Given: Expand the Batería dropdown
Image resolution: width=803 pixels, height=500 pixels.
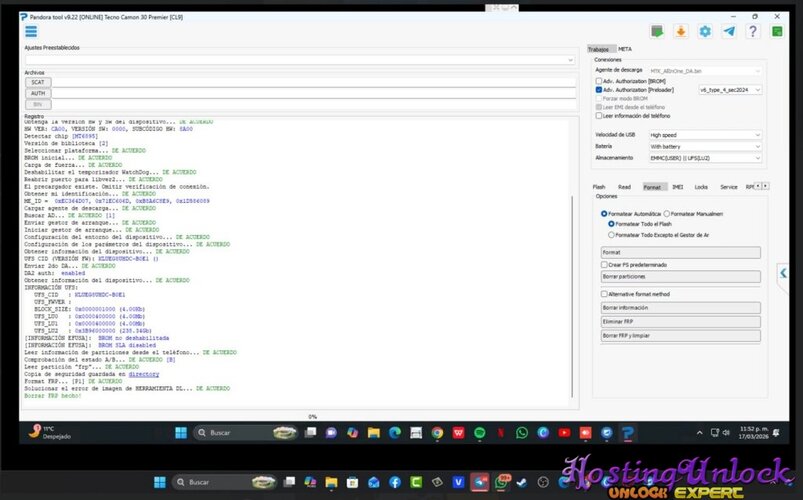Looking at the screenshot, I should pyautogui.click(x=705, y=146).
